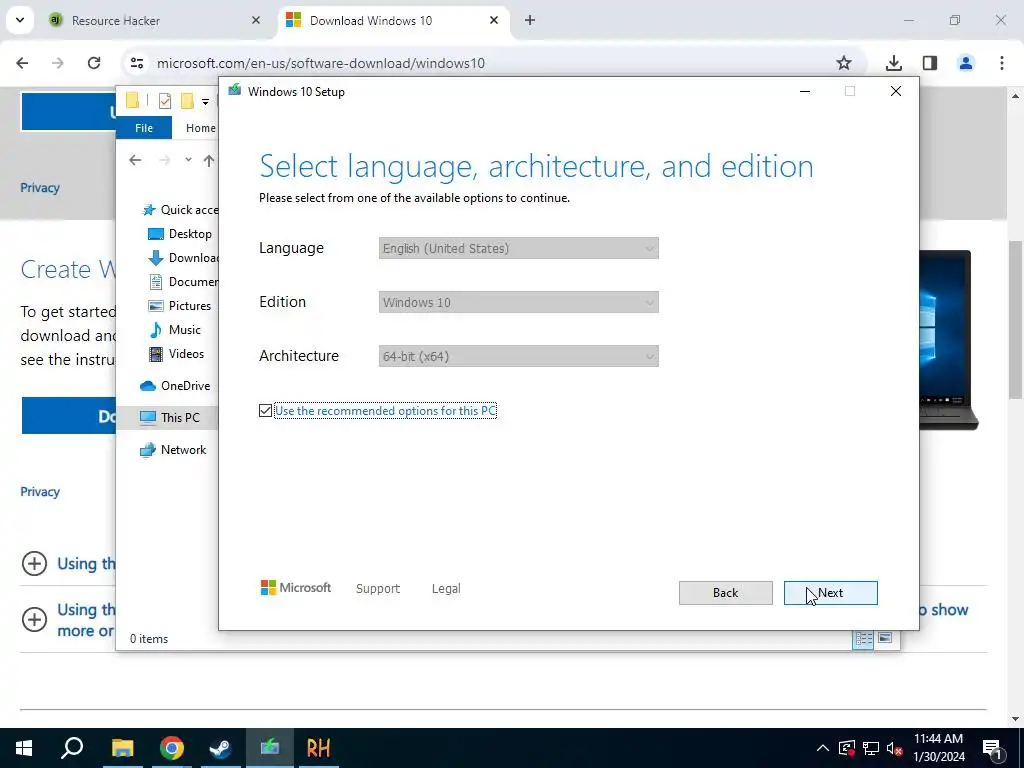Screen dimensions: 1024x768
Task: Select Music in Explorer sidebar
Action: point(174,330)
